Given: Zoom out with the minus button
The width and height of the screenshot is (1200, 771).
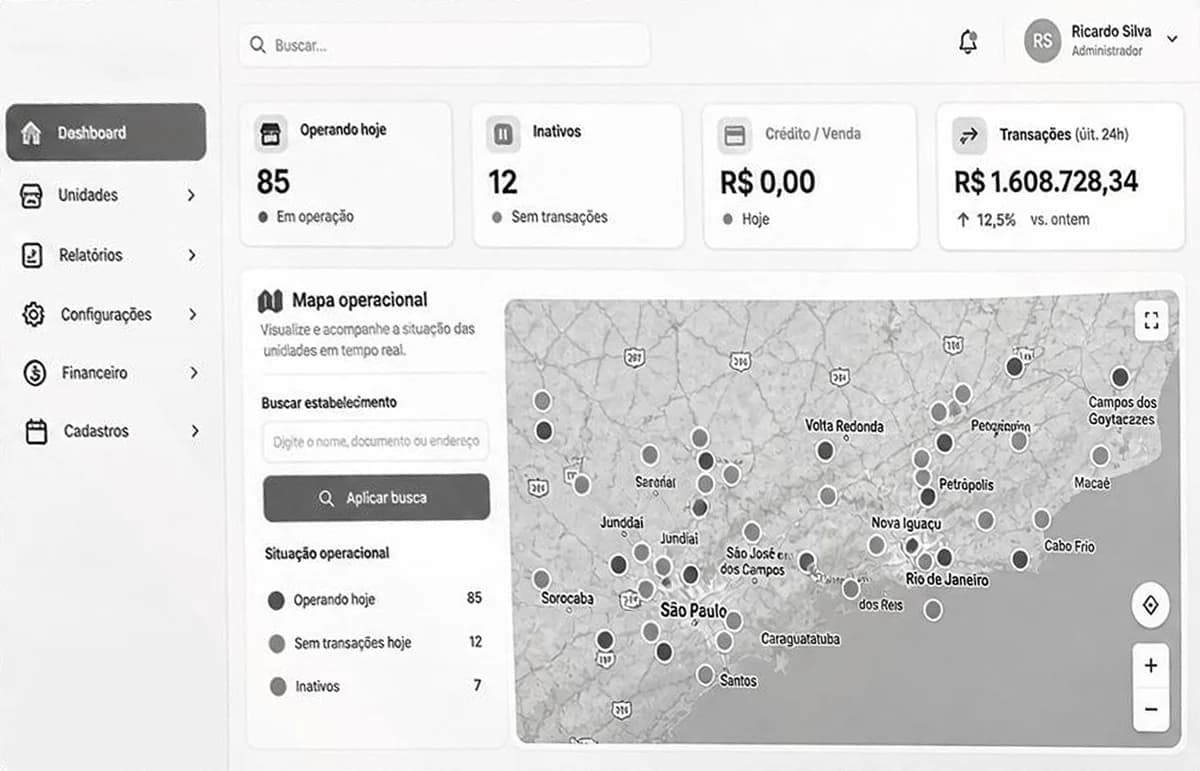Looking at the screenshot, I should point(1151,709).
